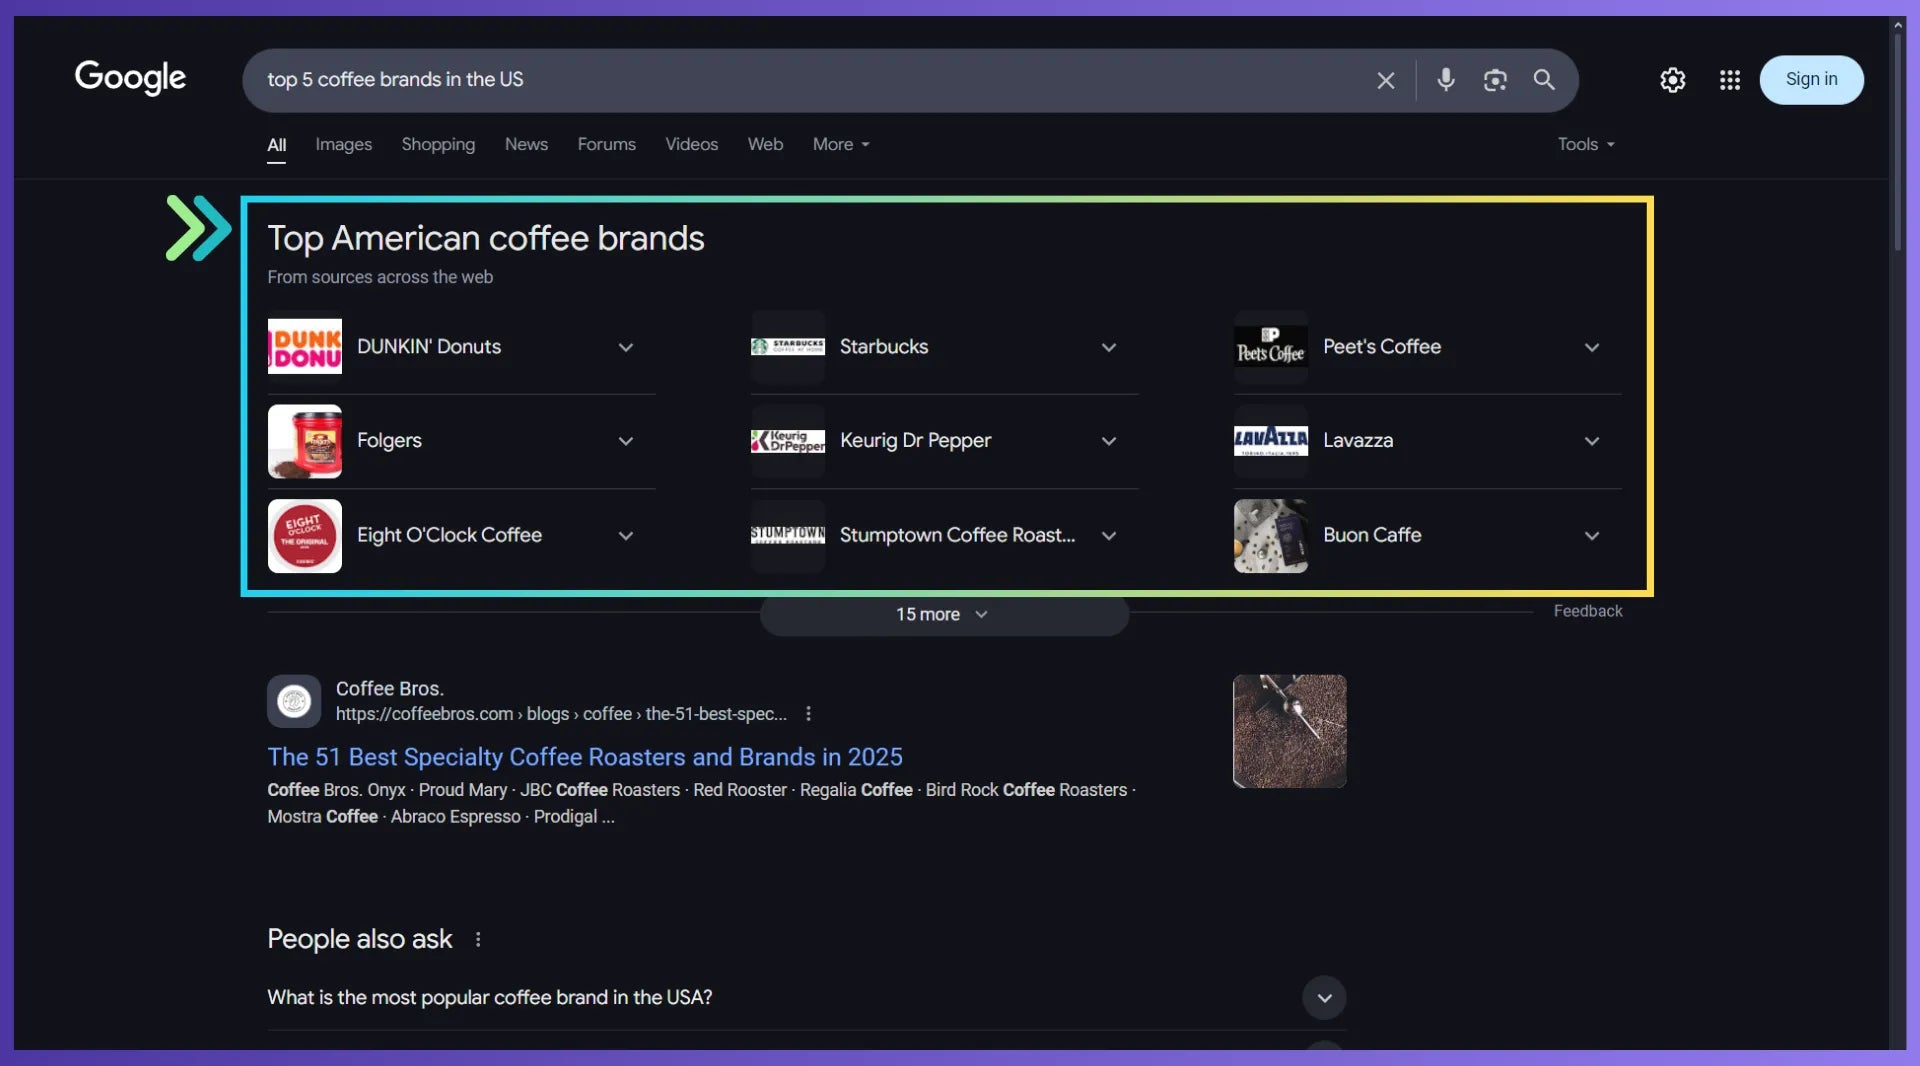Expand the DUNKIN' Donuts entry chevron
Image resolution: width=1920 pixels, height=1066 pixels.
626,347
